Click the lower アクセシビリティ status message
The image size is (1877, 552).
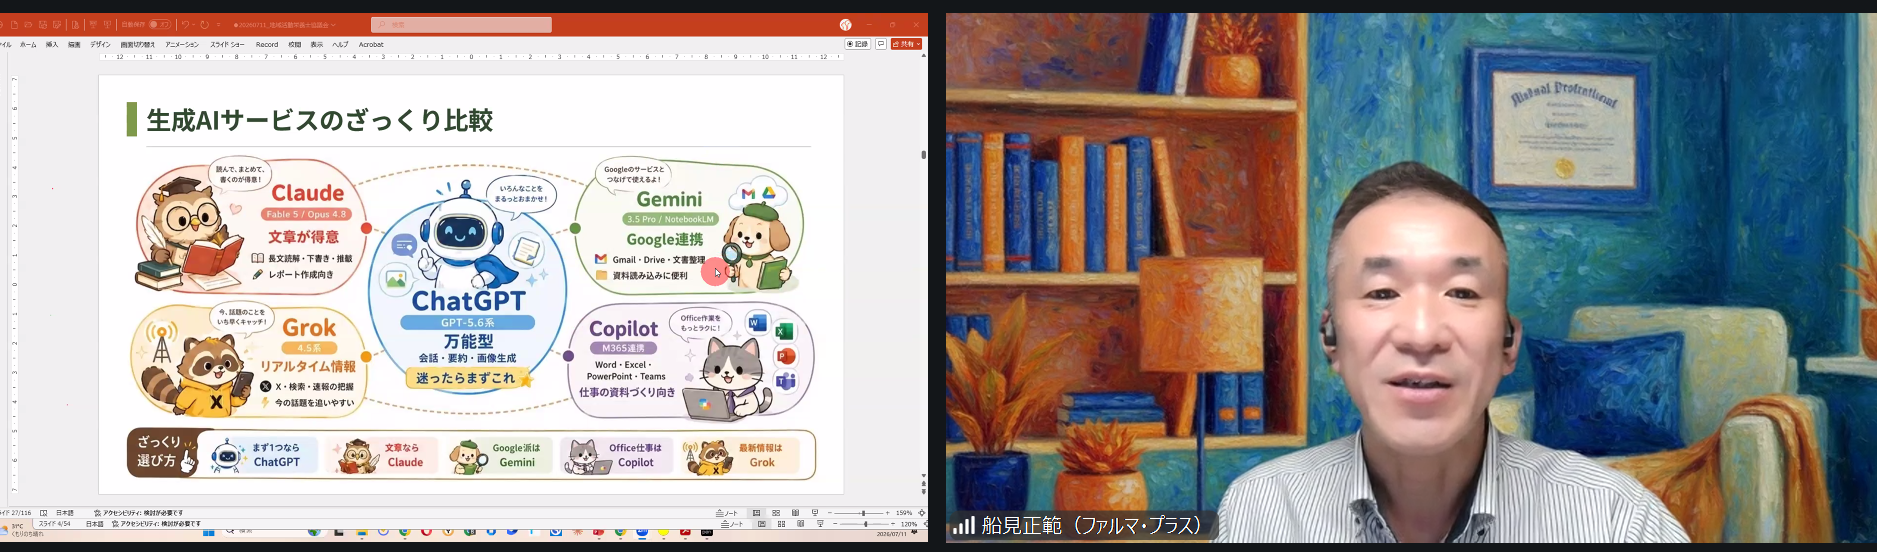[156, 524]
